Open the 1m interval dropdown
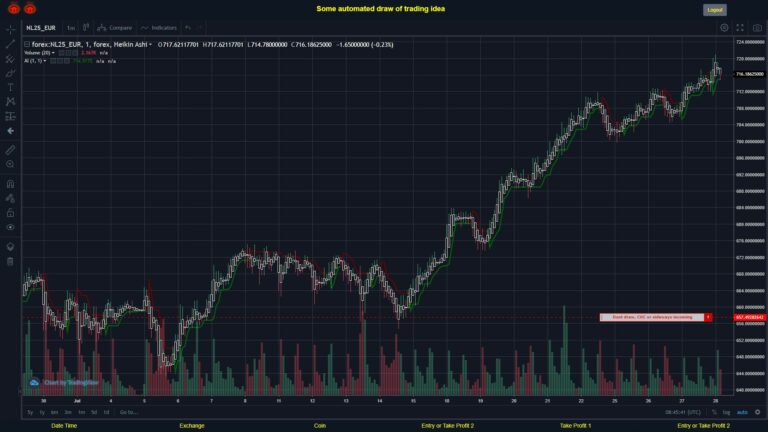The width and height of the screenshot is (768, 432). tap(71, 28)
